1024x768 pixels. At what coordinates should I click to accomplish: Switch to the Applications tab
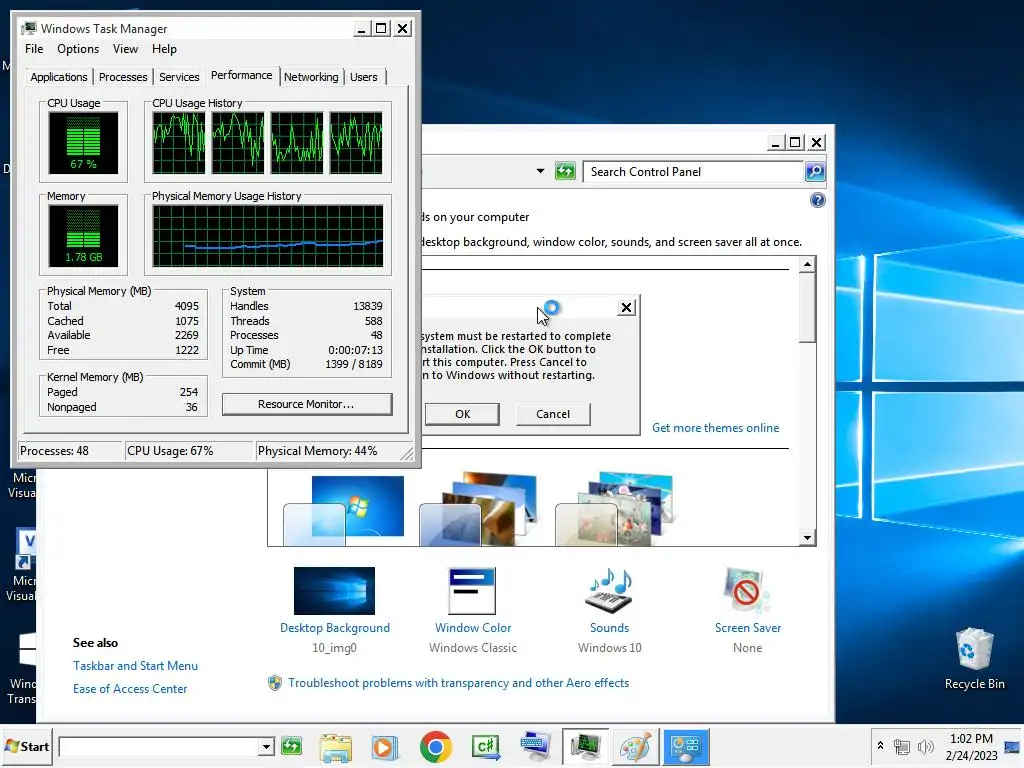click(x=59, y=77)
